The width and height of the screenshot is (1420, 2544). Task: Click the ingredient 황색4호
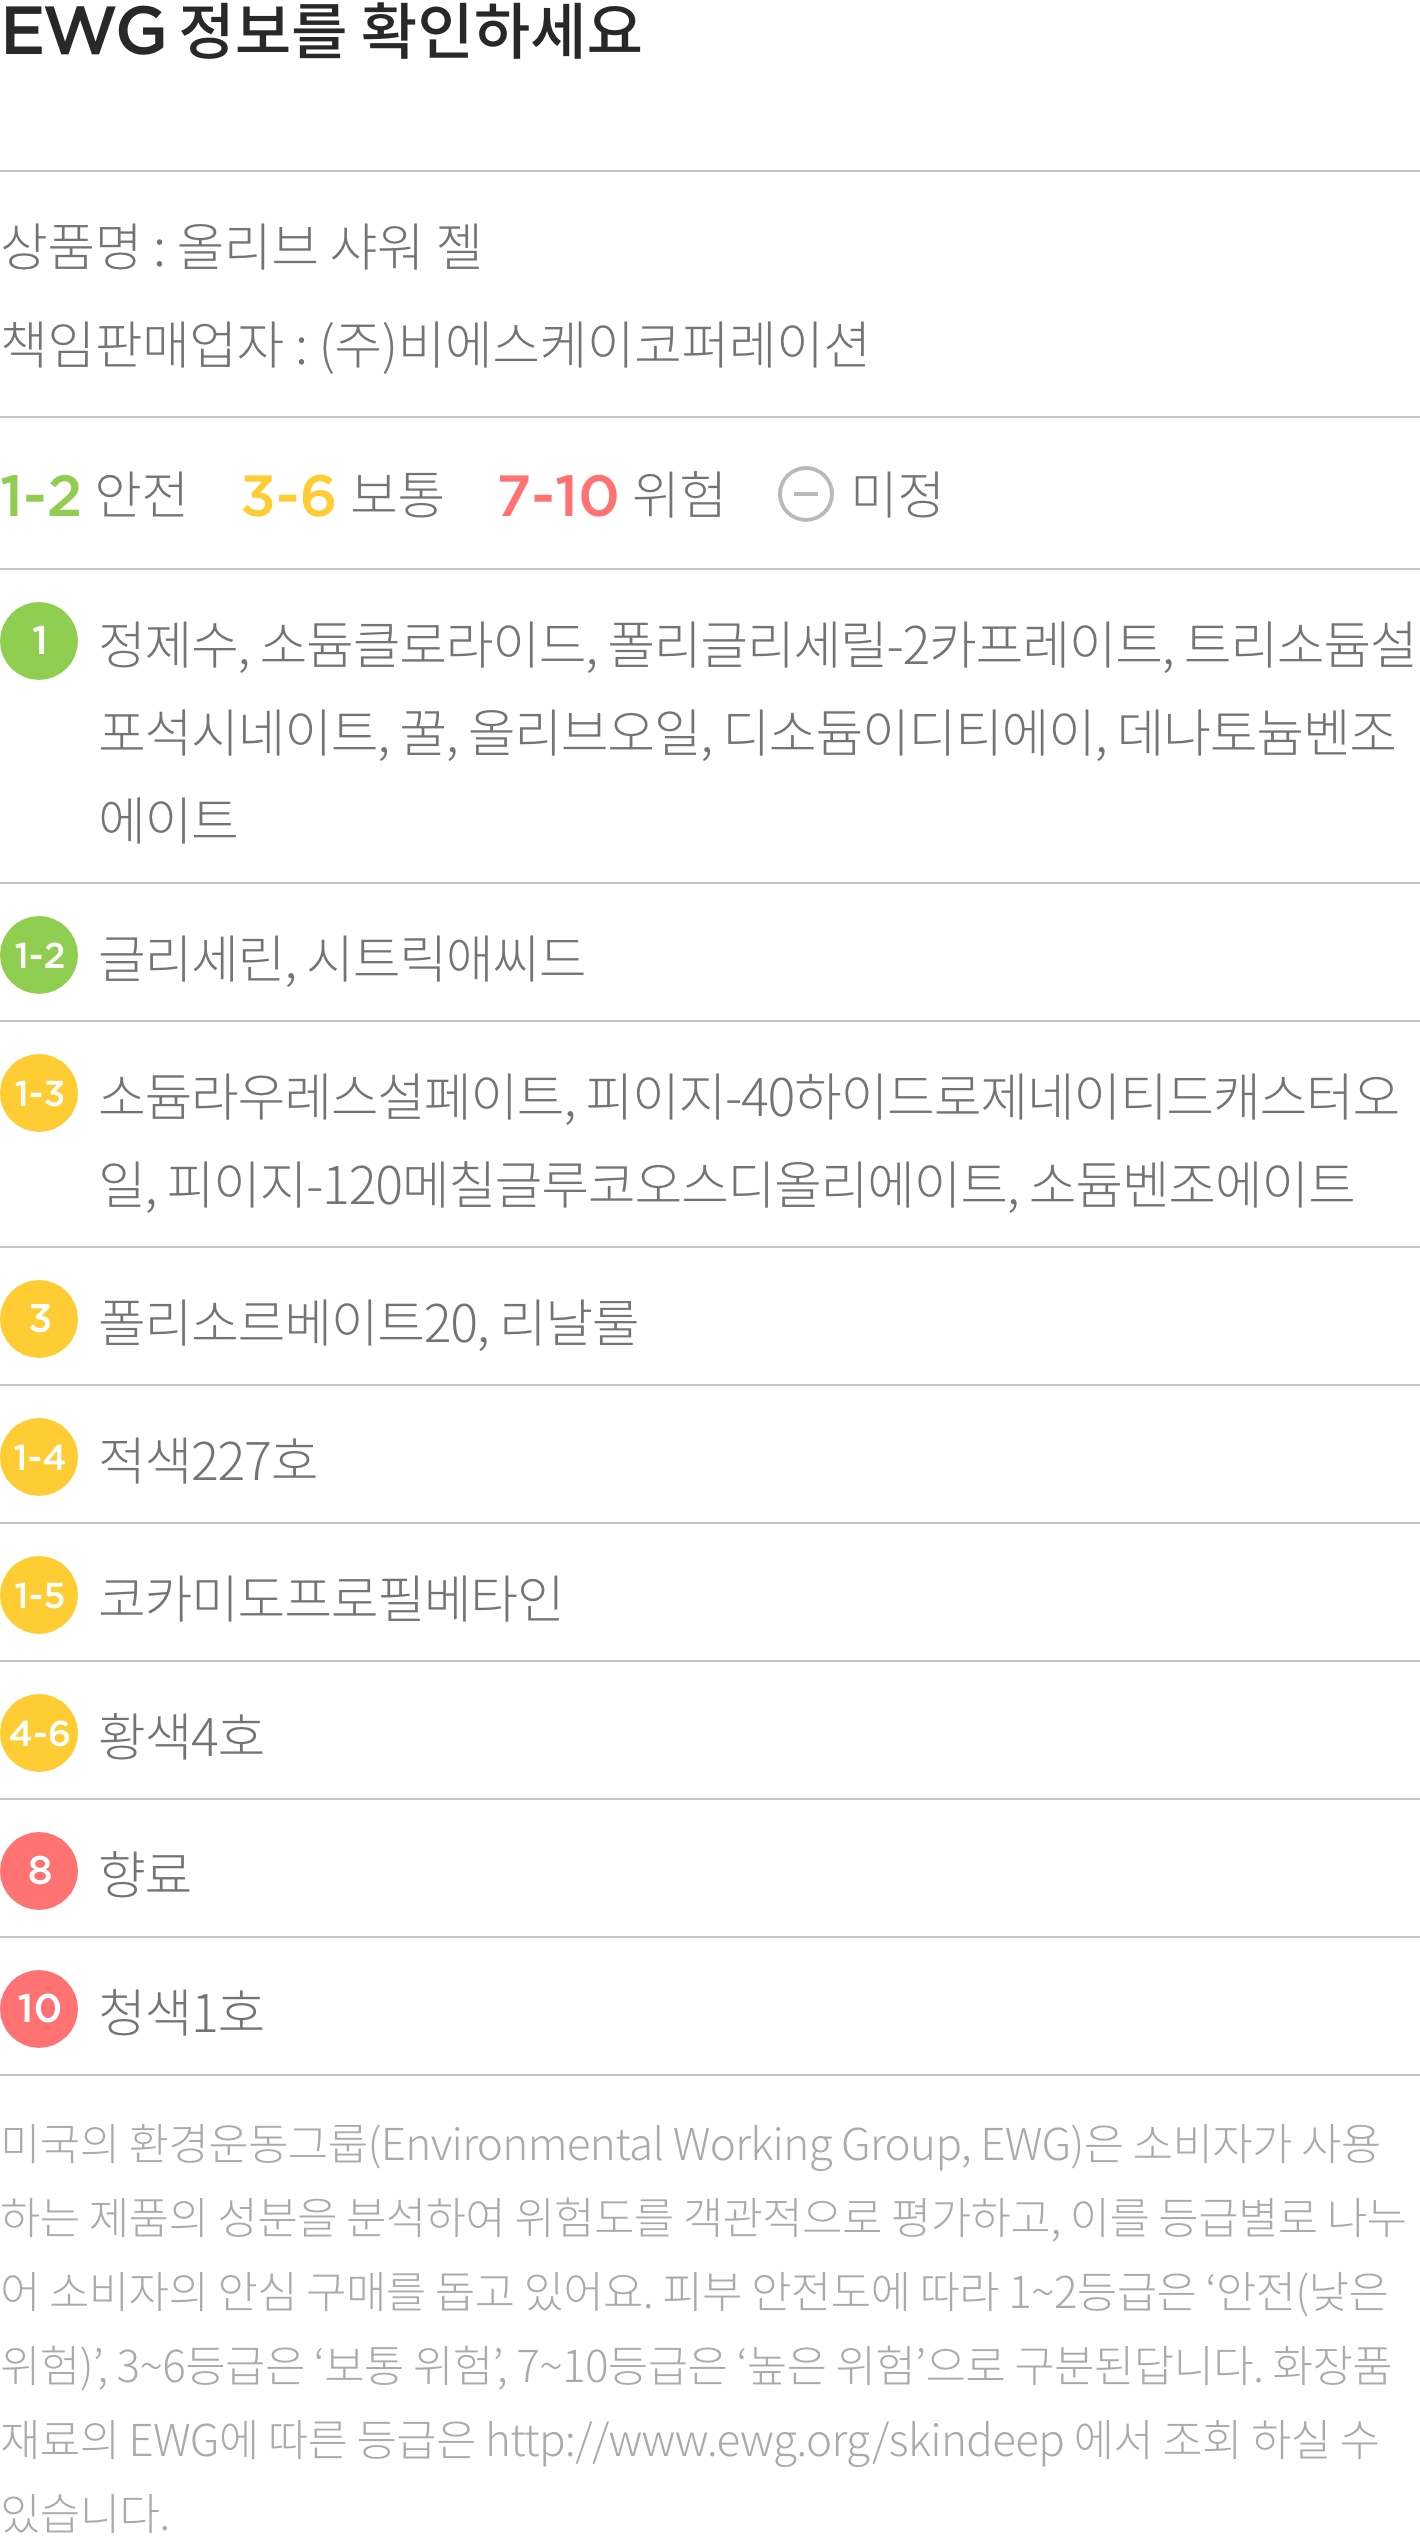182,1735
